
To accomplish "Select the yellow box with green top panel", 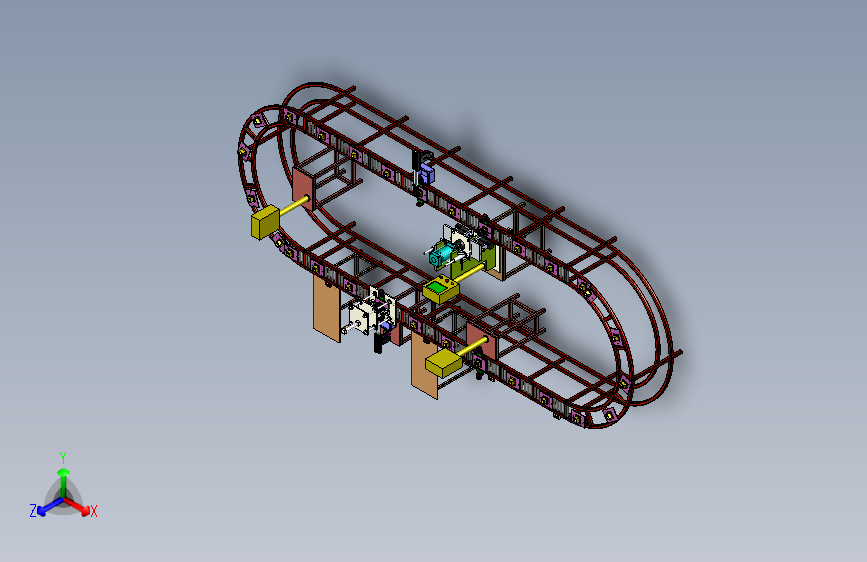I will (441, 290).
